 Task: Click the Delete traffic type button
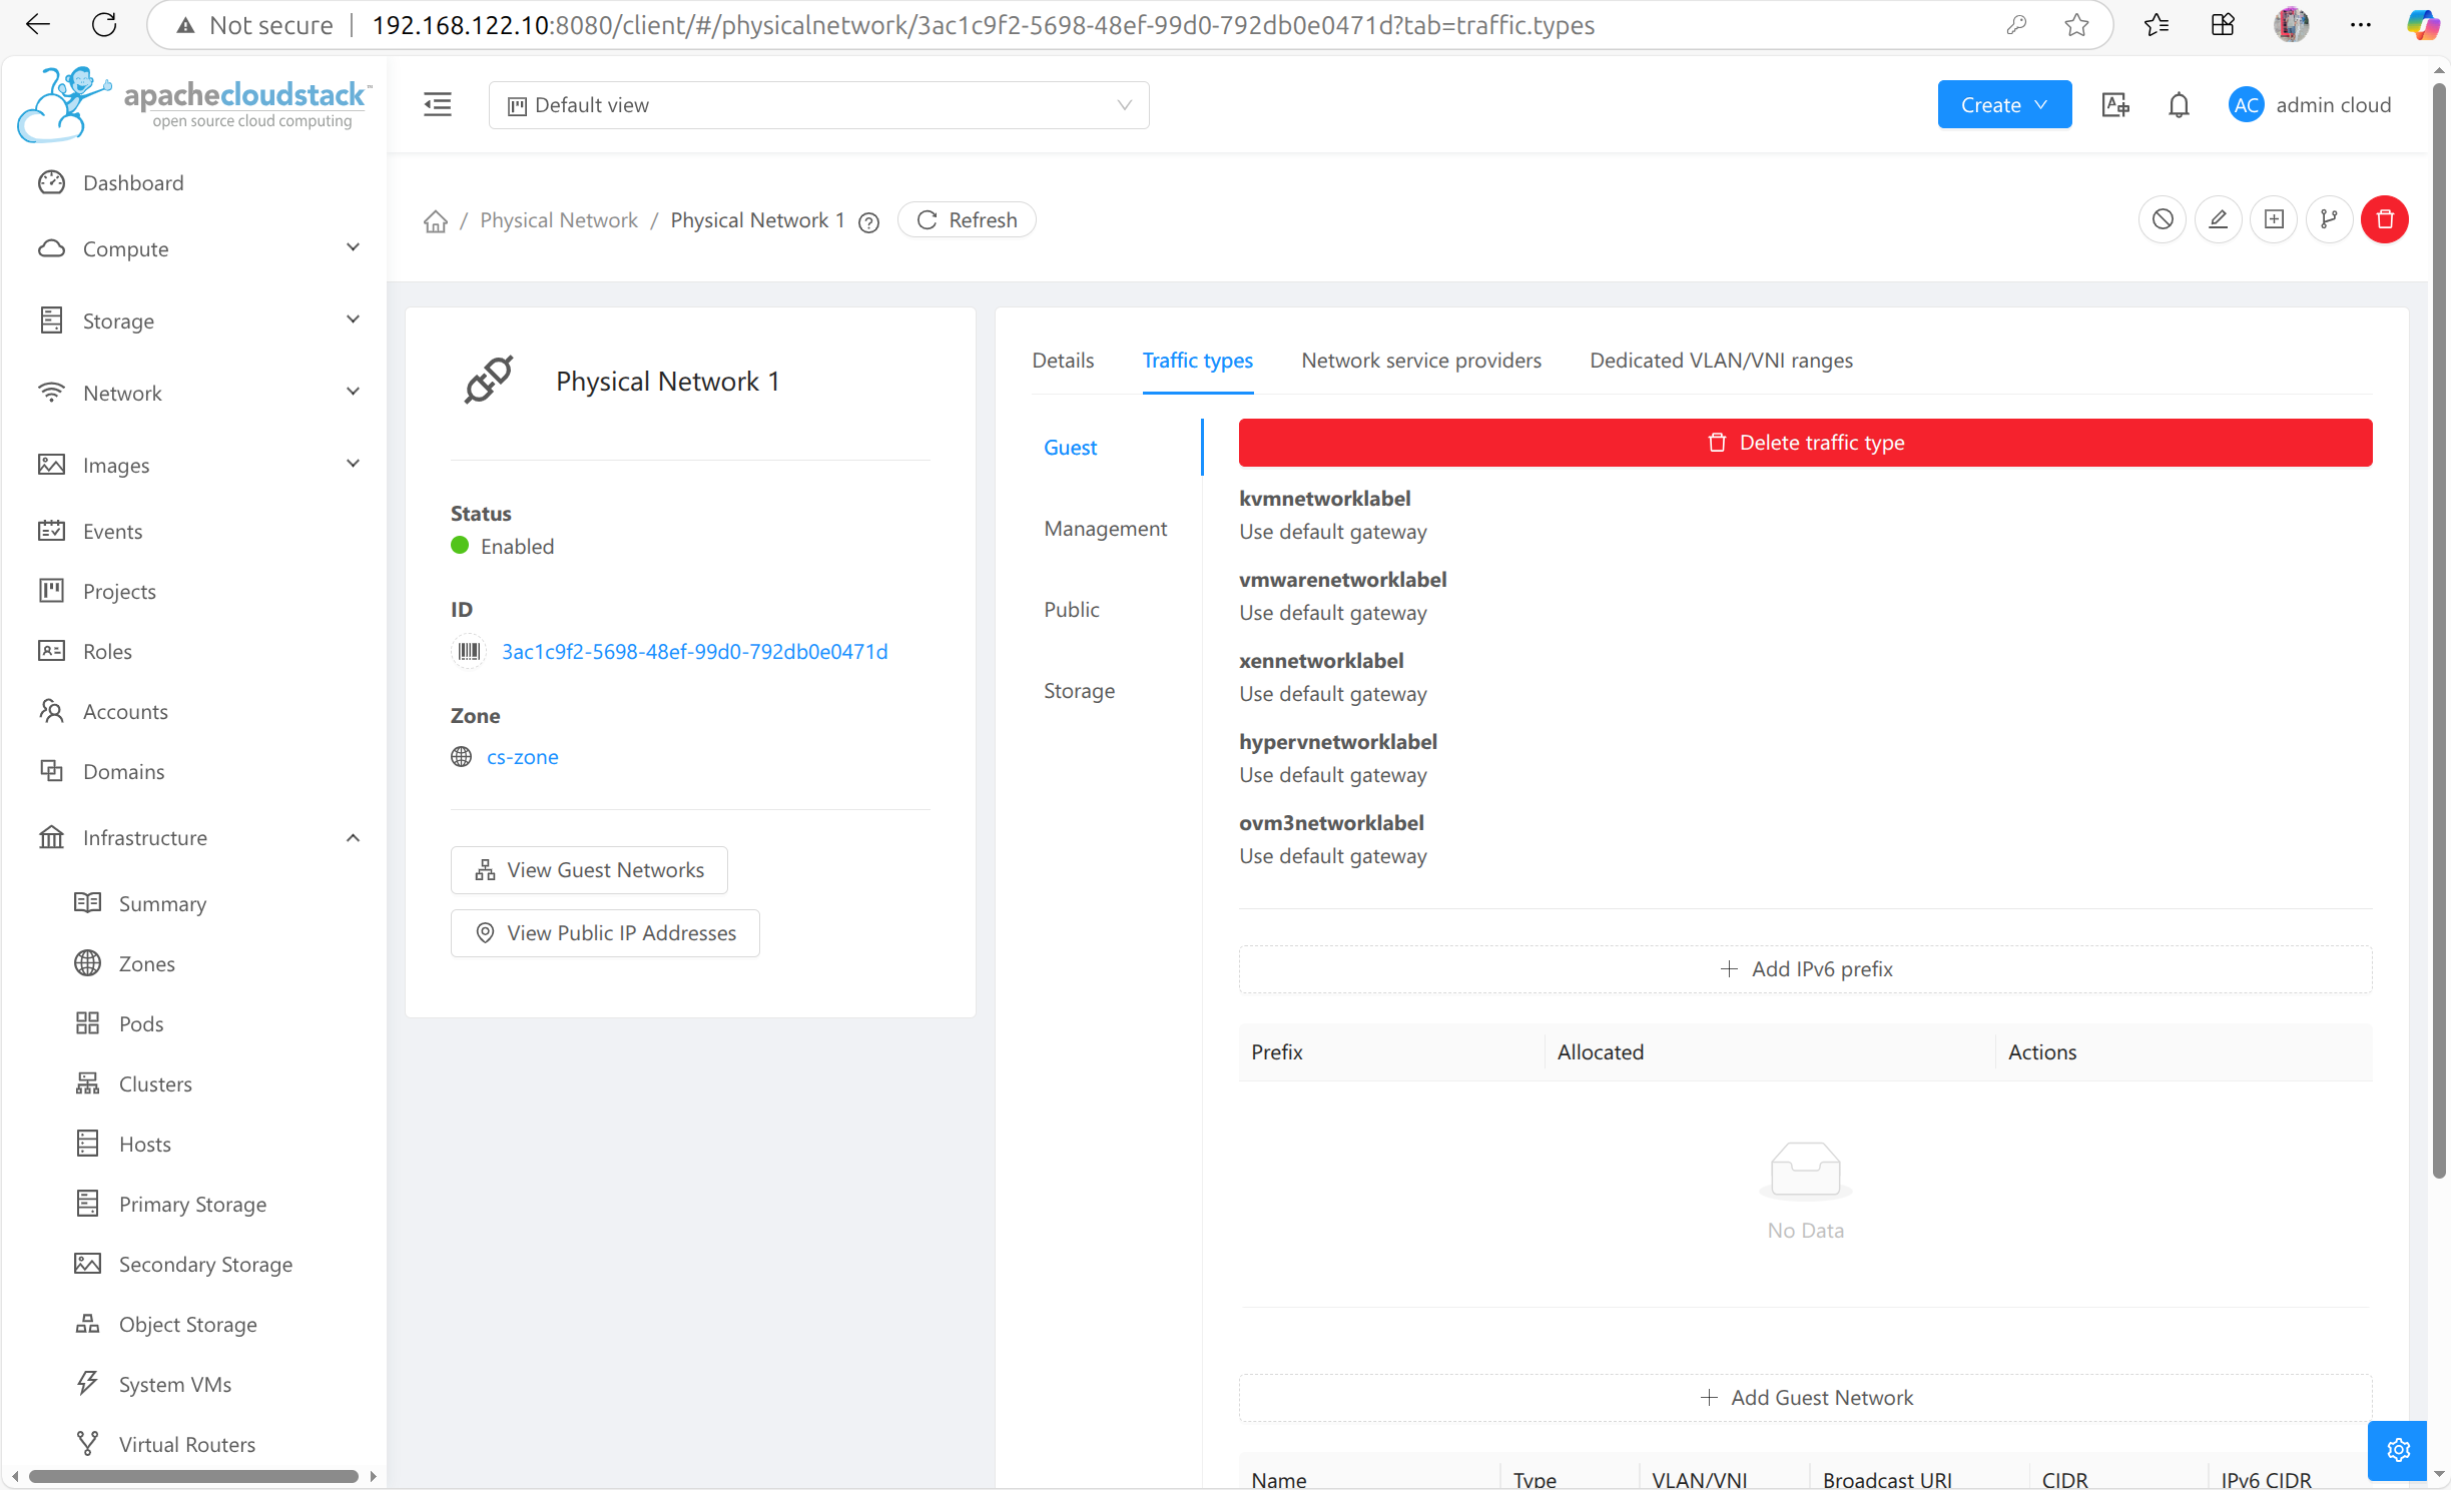click(1804, 442)
